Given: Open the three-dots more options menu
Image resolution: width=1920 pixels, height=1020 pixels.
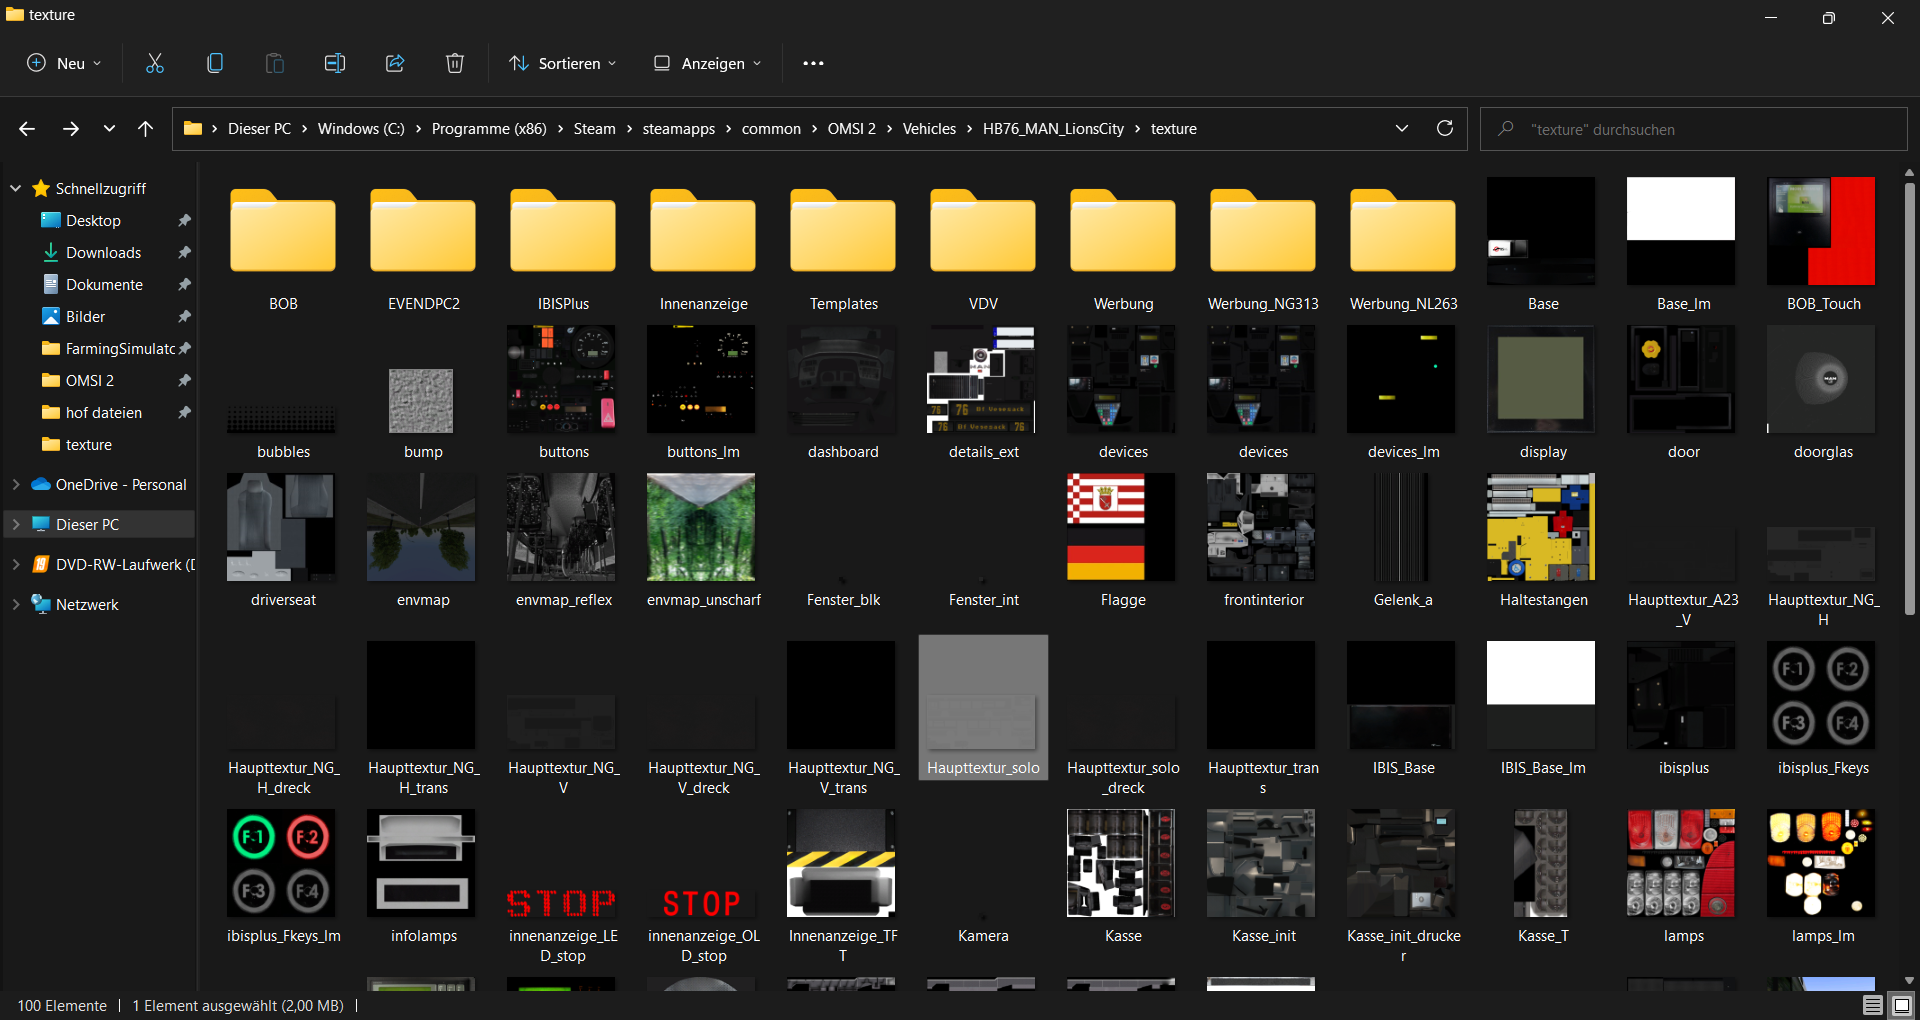Looking at the screenshot, I should [x=813, y=63].
